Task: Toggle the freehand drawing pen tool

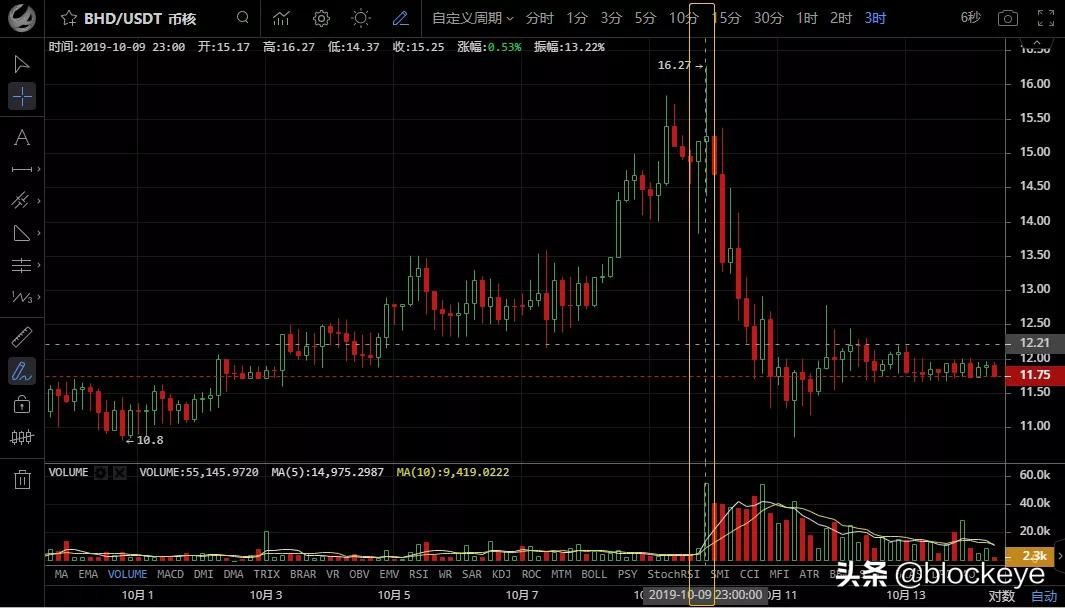Action: coord(22,371)
